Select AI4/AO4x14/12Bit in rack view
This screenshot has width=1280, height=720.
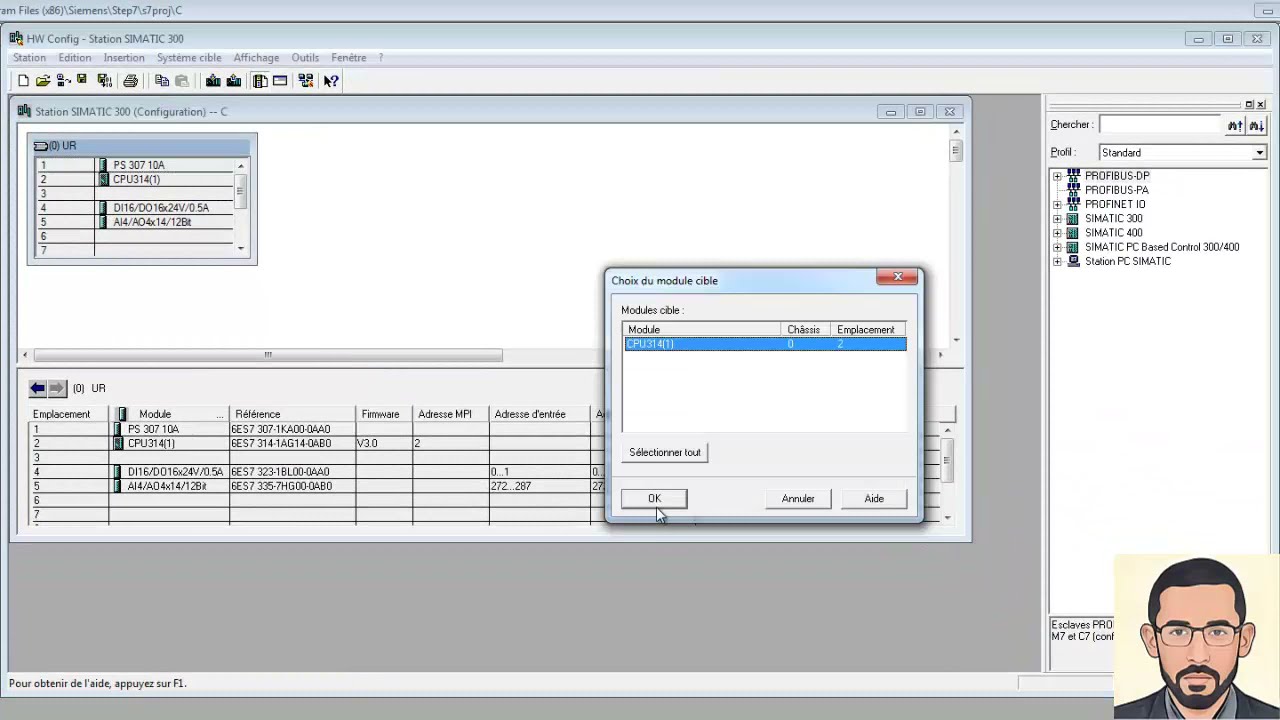[x=152, y=222]
